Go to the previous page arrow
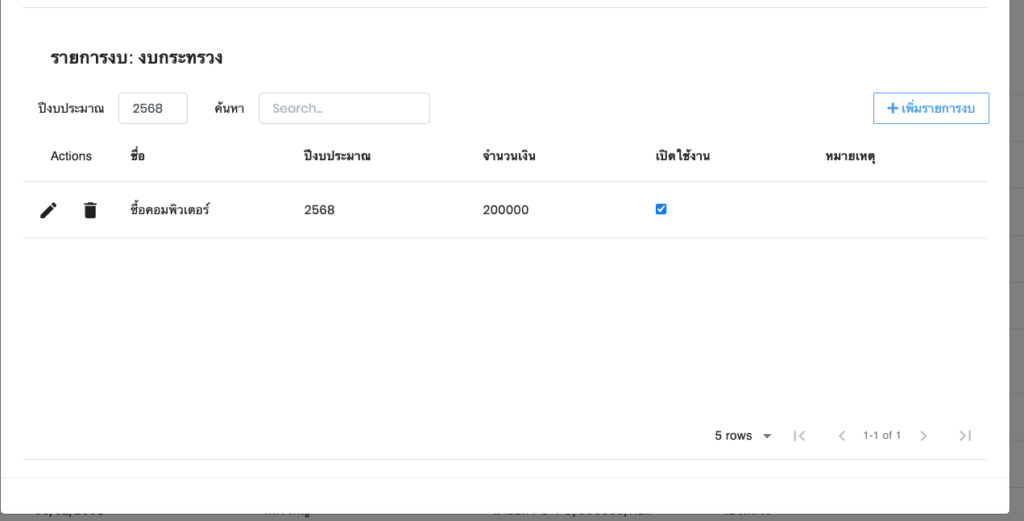1024x521 pixels. (x=841, y=436)
